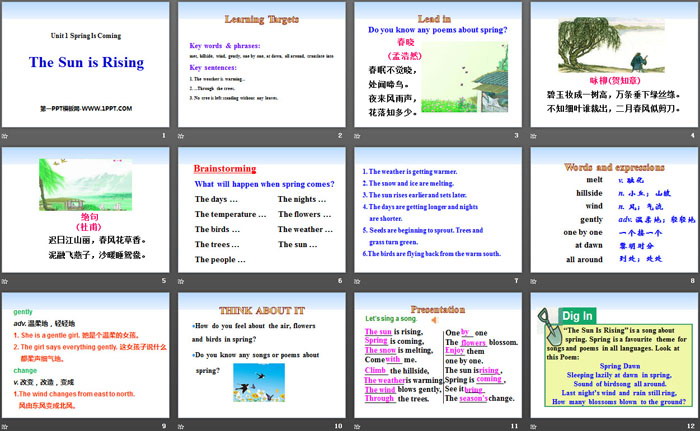Click the star icon below slide 7

(x=359, y=279)
